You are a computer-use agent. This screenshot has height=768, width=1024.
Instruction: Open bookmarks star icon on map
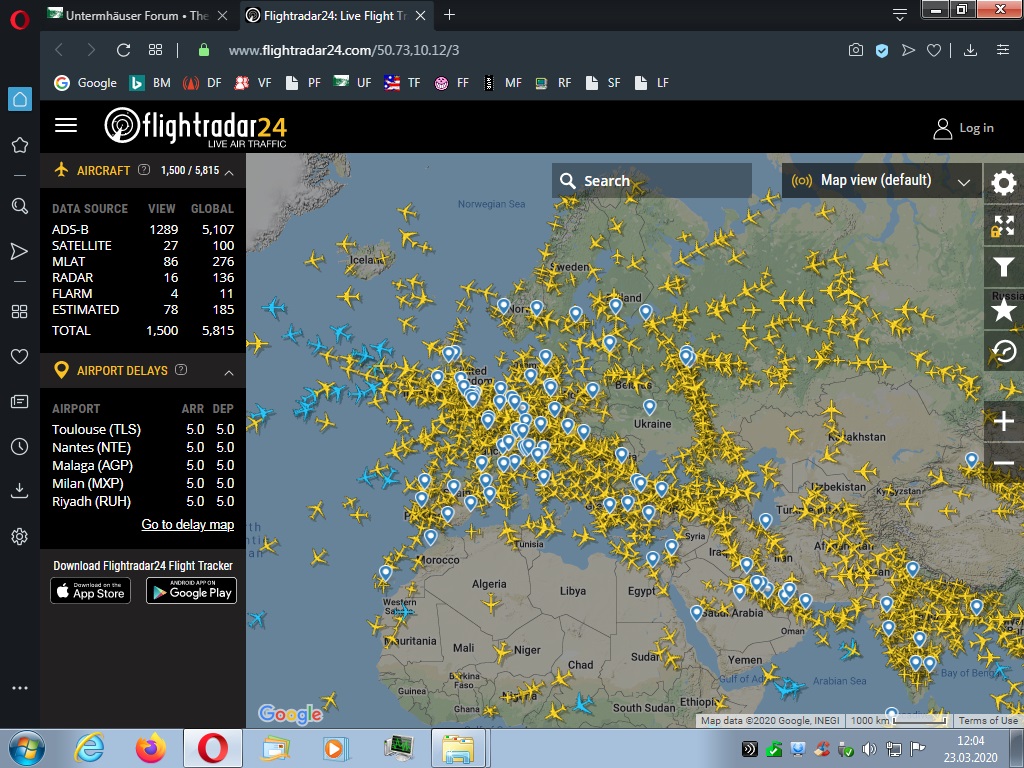[x=1003, y=310]
